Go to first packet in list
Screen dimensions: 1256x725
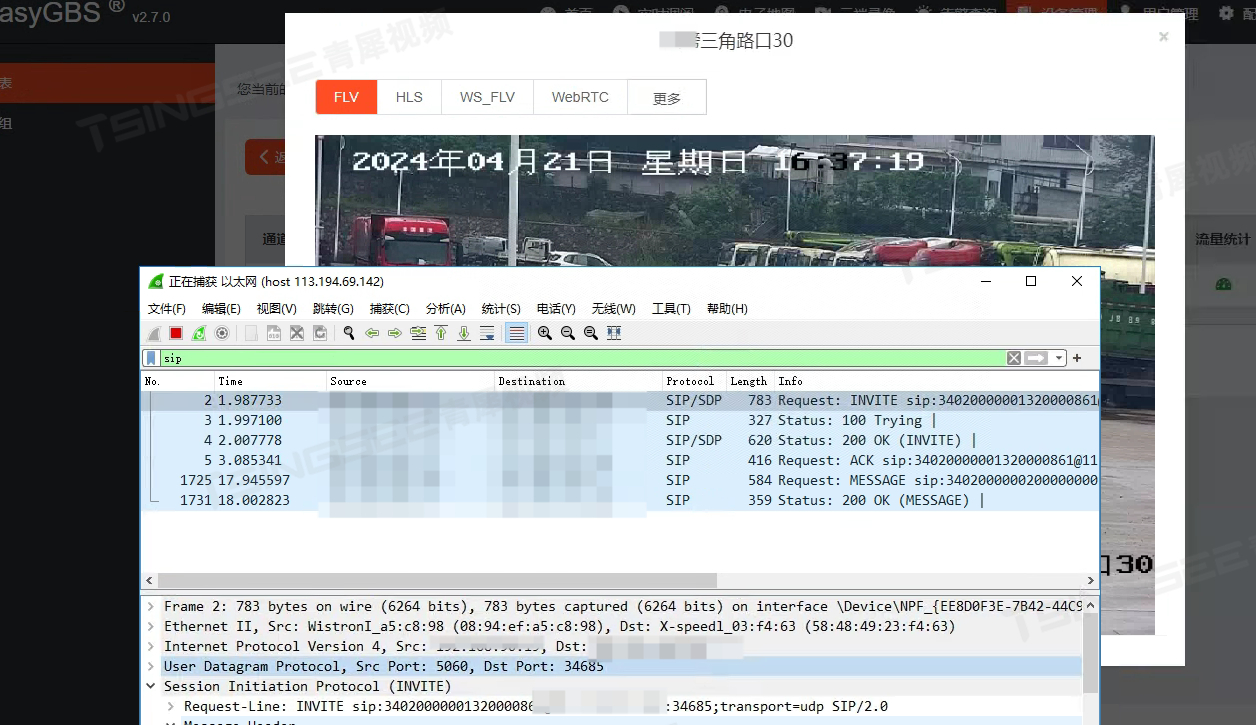tap(441, 333)
